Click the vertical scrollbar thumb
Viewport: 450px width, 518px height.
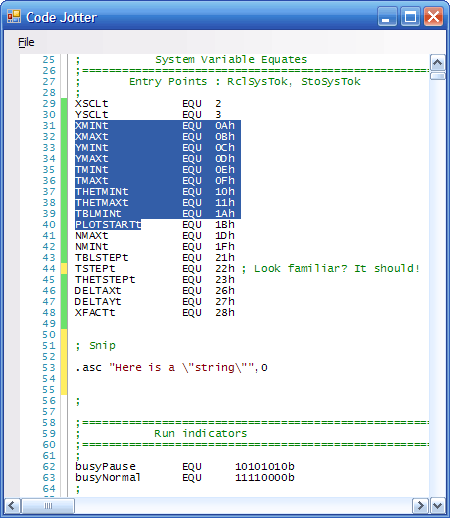[x=437, y=76]
